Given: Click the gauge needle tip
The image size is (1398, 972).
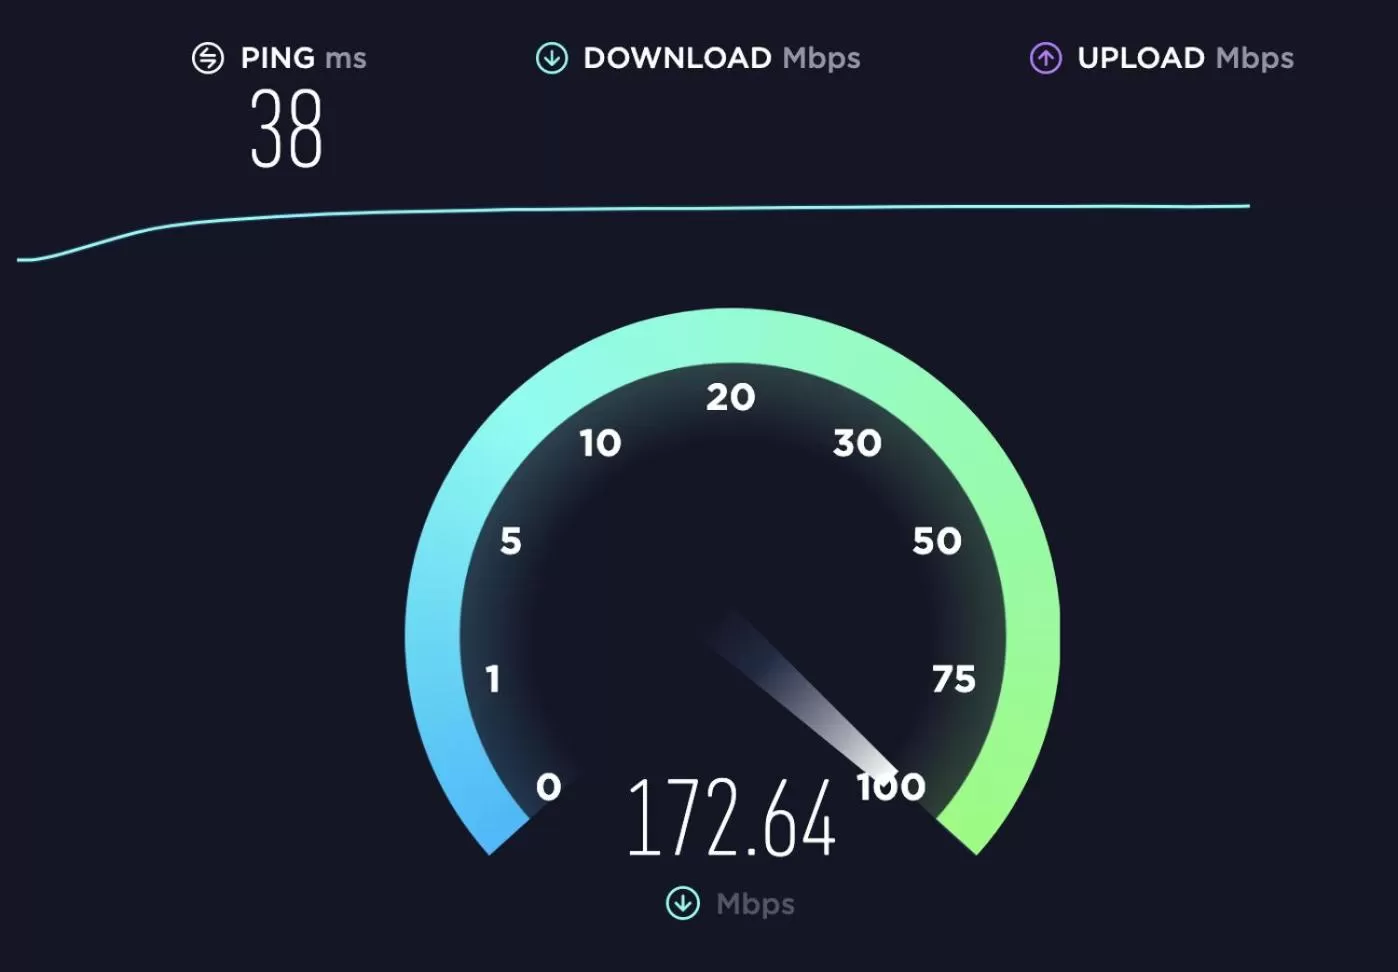Looking at the screenshot, I should click(x=888, y=770).
